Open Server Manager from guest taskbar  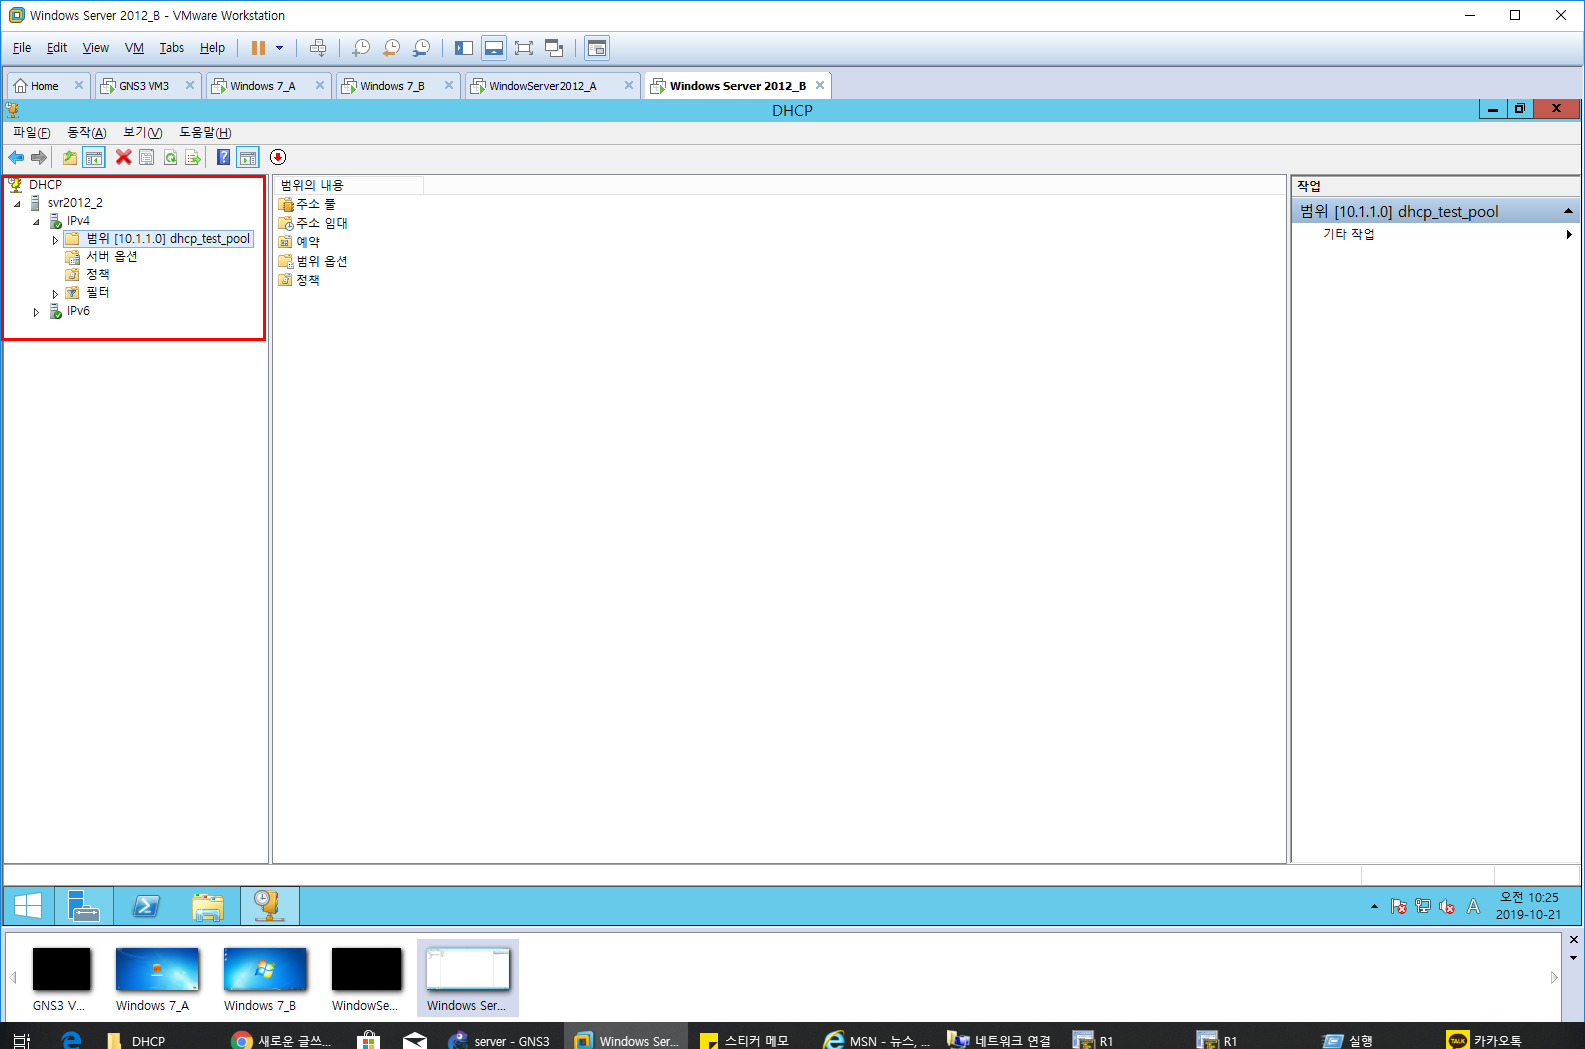(84, 906)
